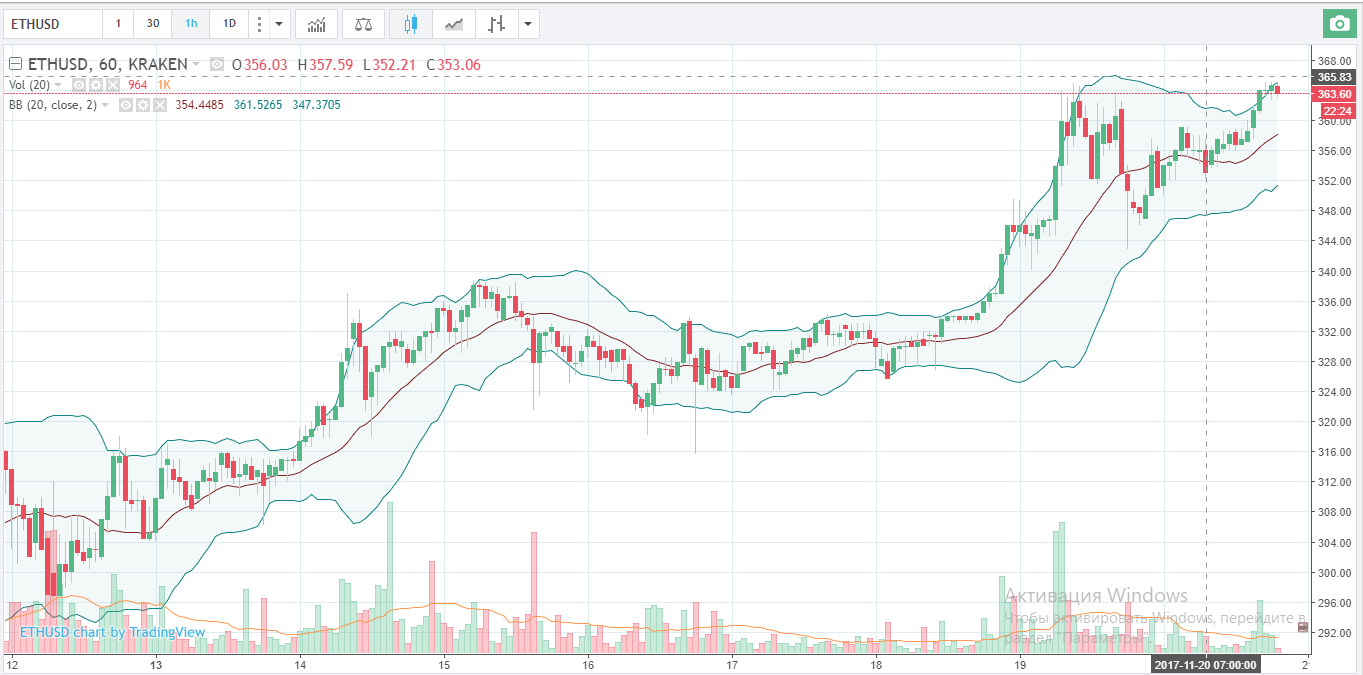
Task: Collapse the ETHUSD legend box
Action: [x=15, y=64]
